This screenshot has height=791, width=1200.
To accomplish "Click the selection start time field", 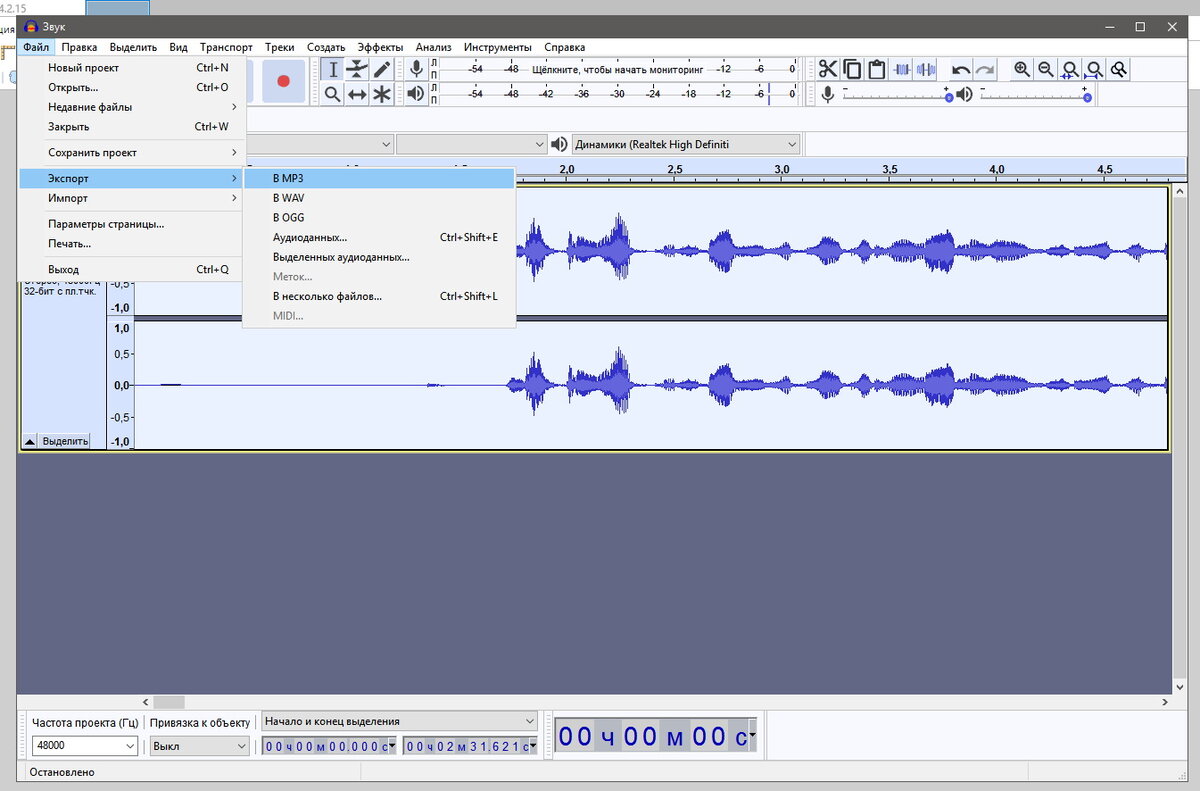I will pyautogui.click(x=330, y=746).
